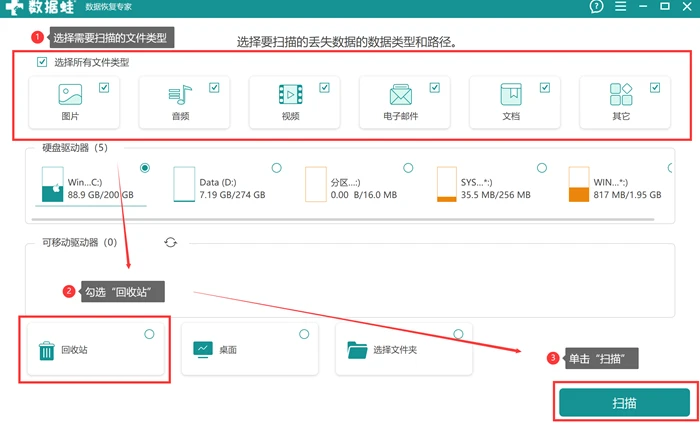
Task: Uncheck the 视频 file type checkbox
Action: (x=324, y=87)
